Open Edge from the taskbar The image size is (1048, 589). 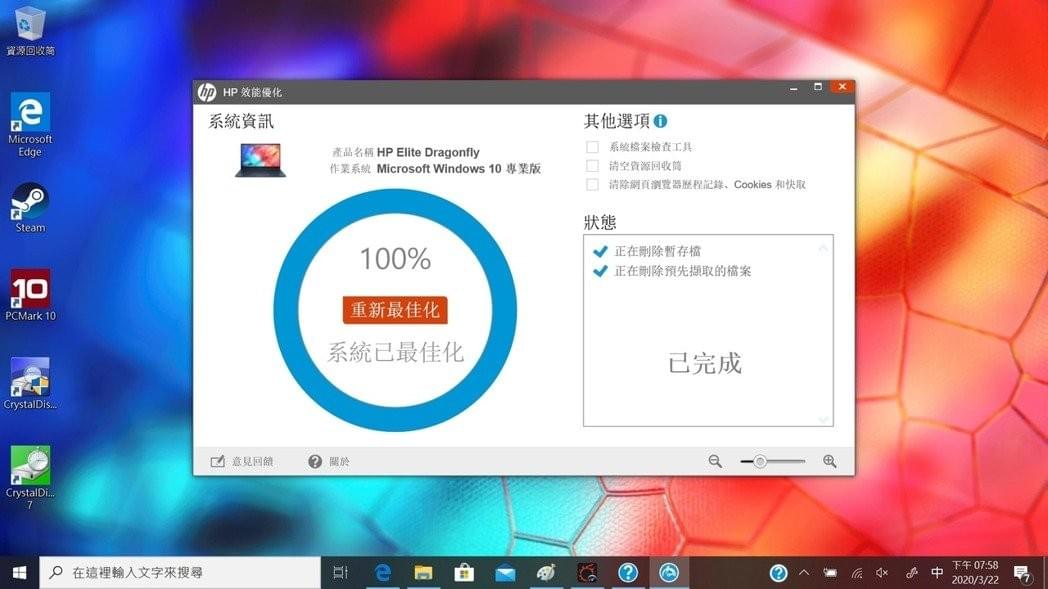click(x=382, y=573)
